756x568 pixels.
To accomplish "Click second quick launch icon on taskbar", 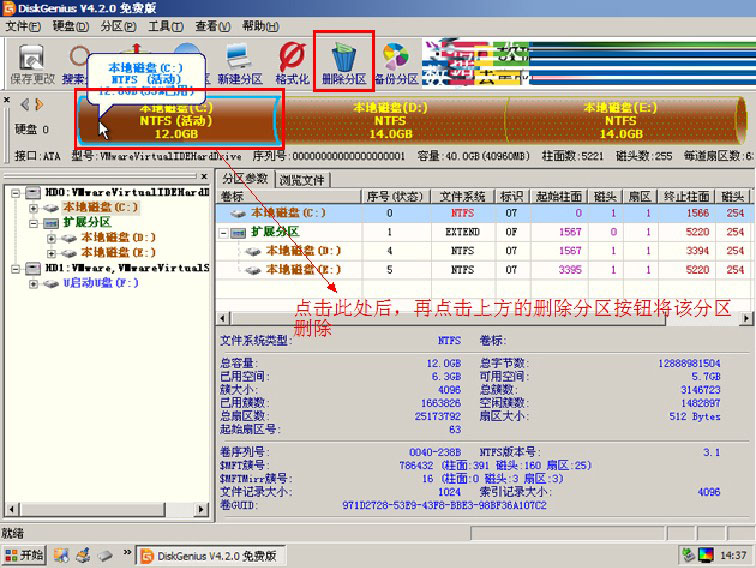I will click(83, 555).
